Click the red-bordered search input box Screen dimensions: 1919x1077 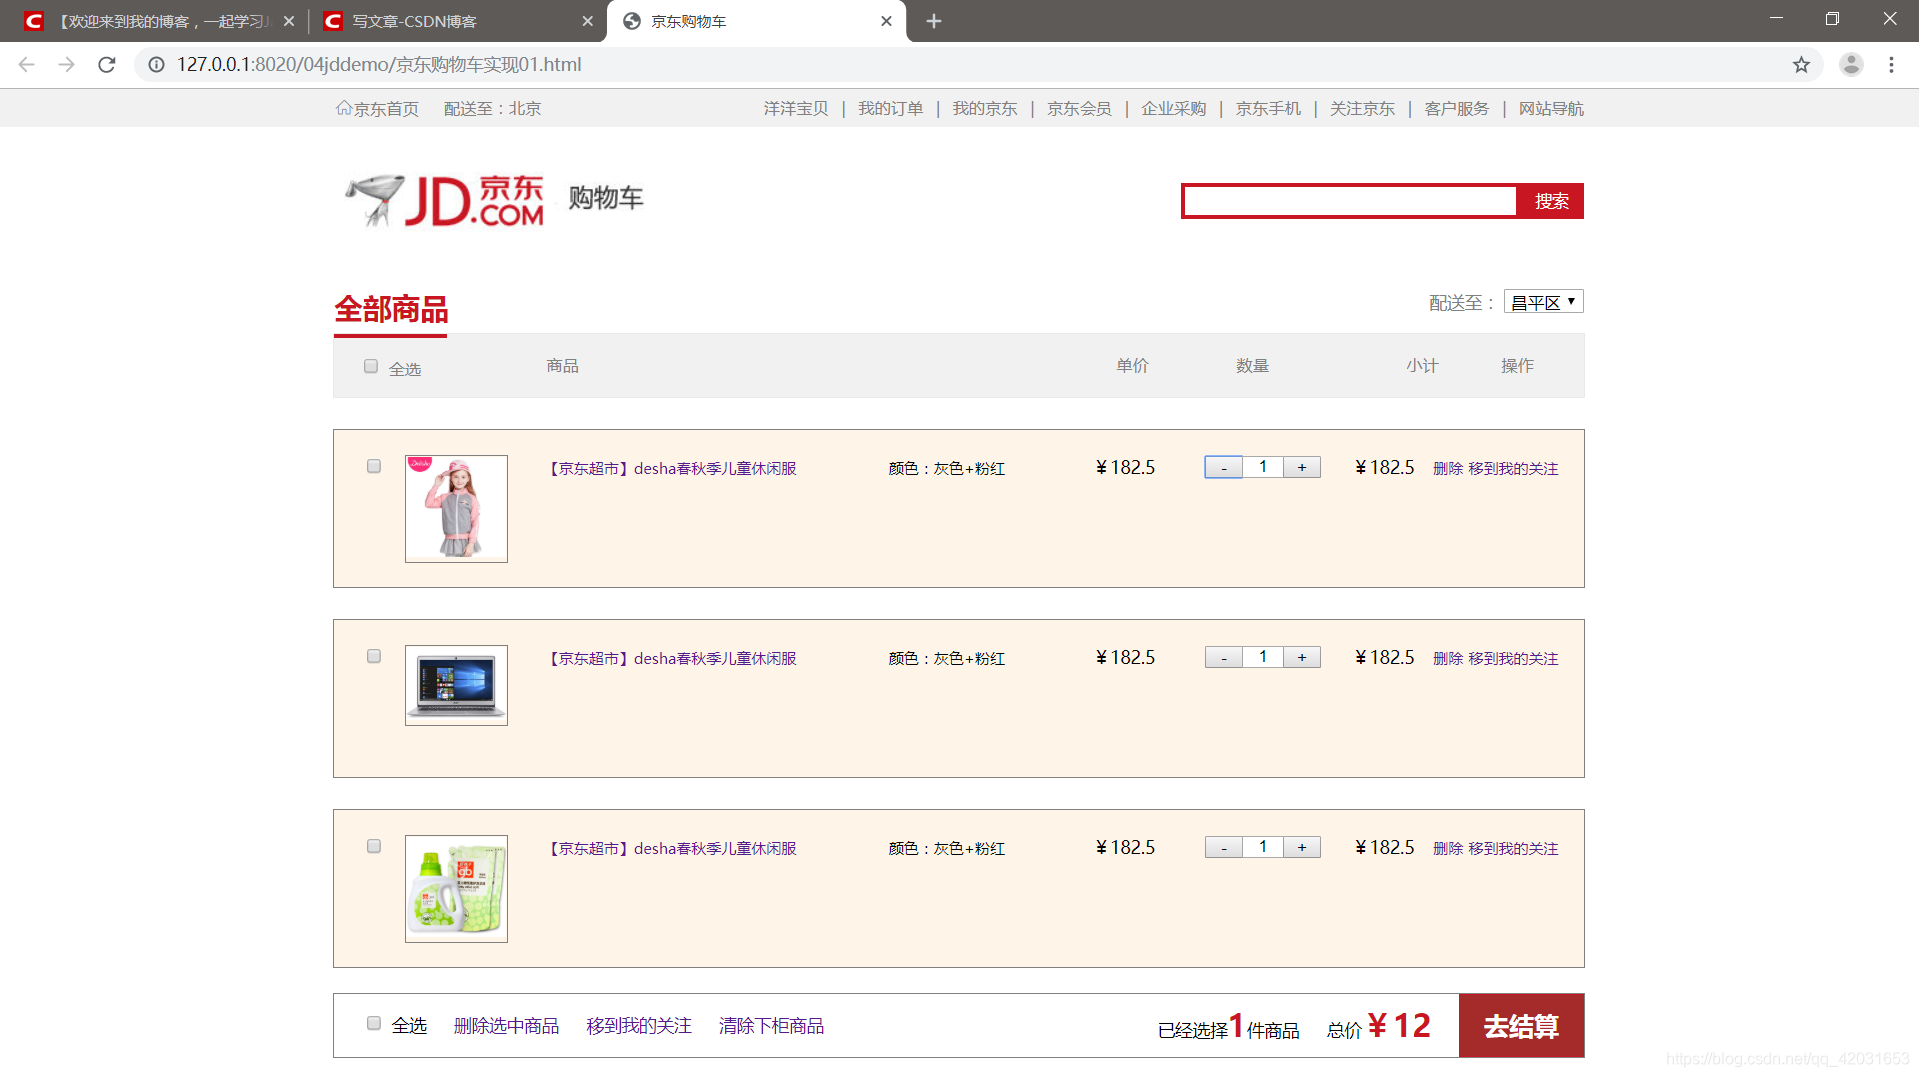click(1349, 201)
